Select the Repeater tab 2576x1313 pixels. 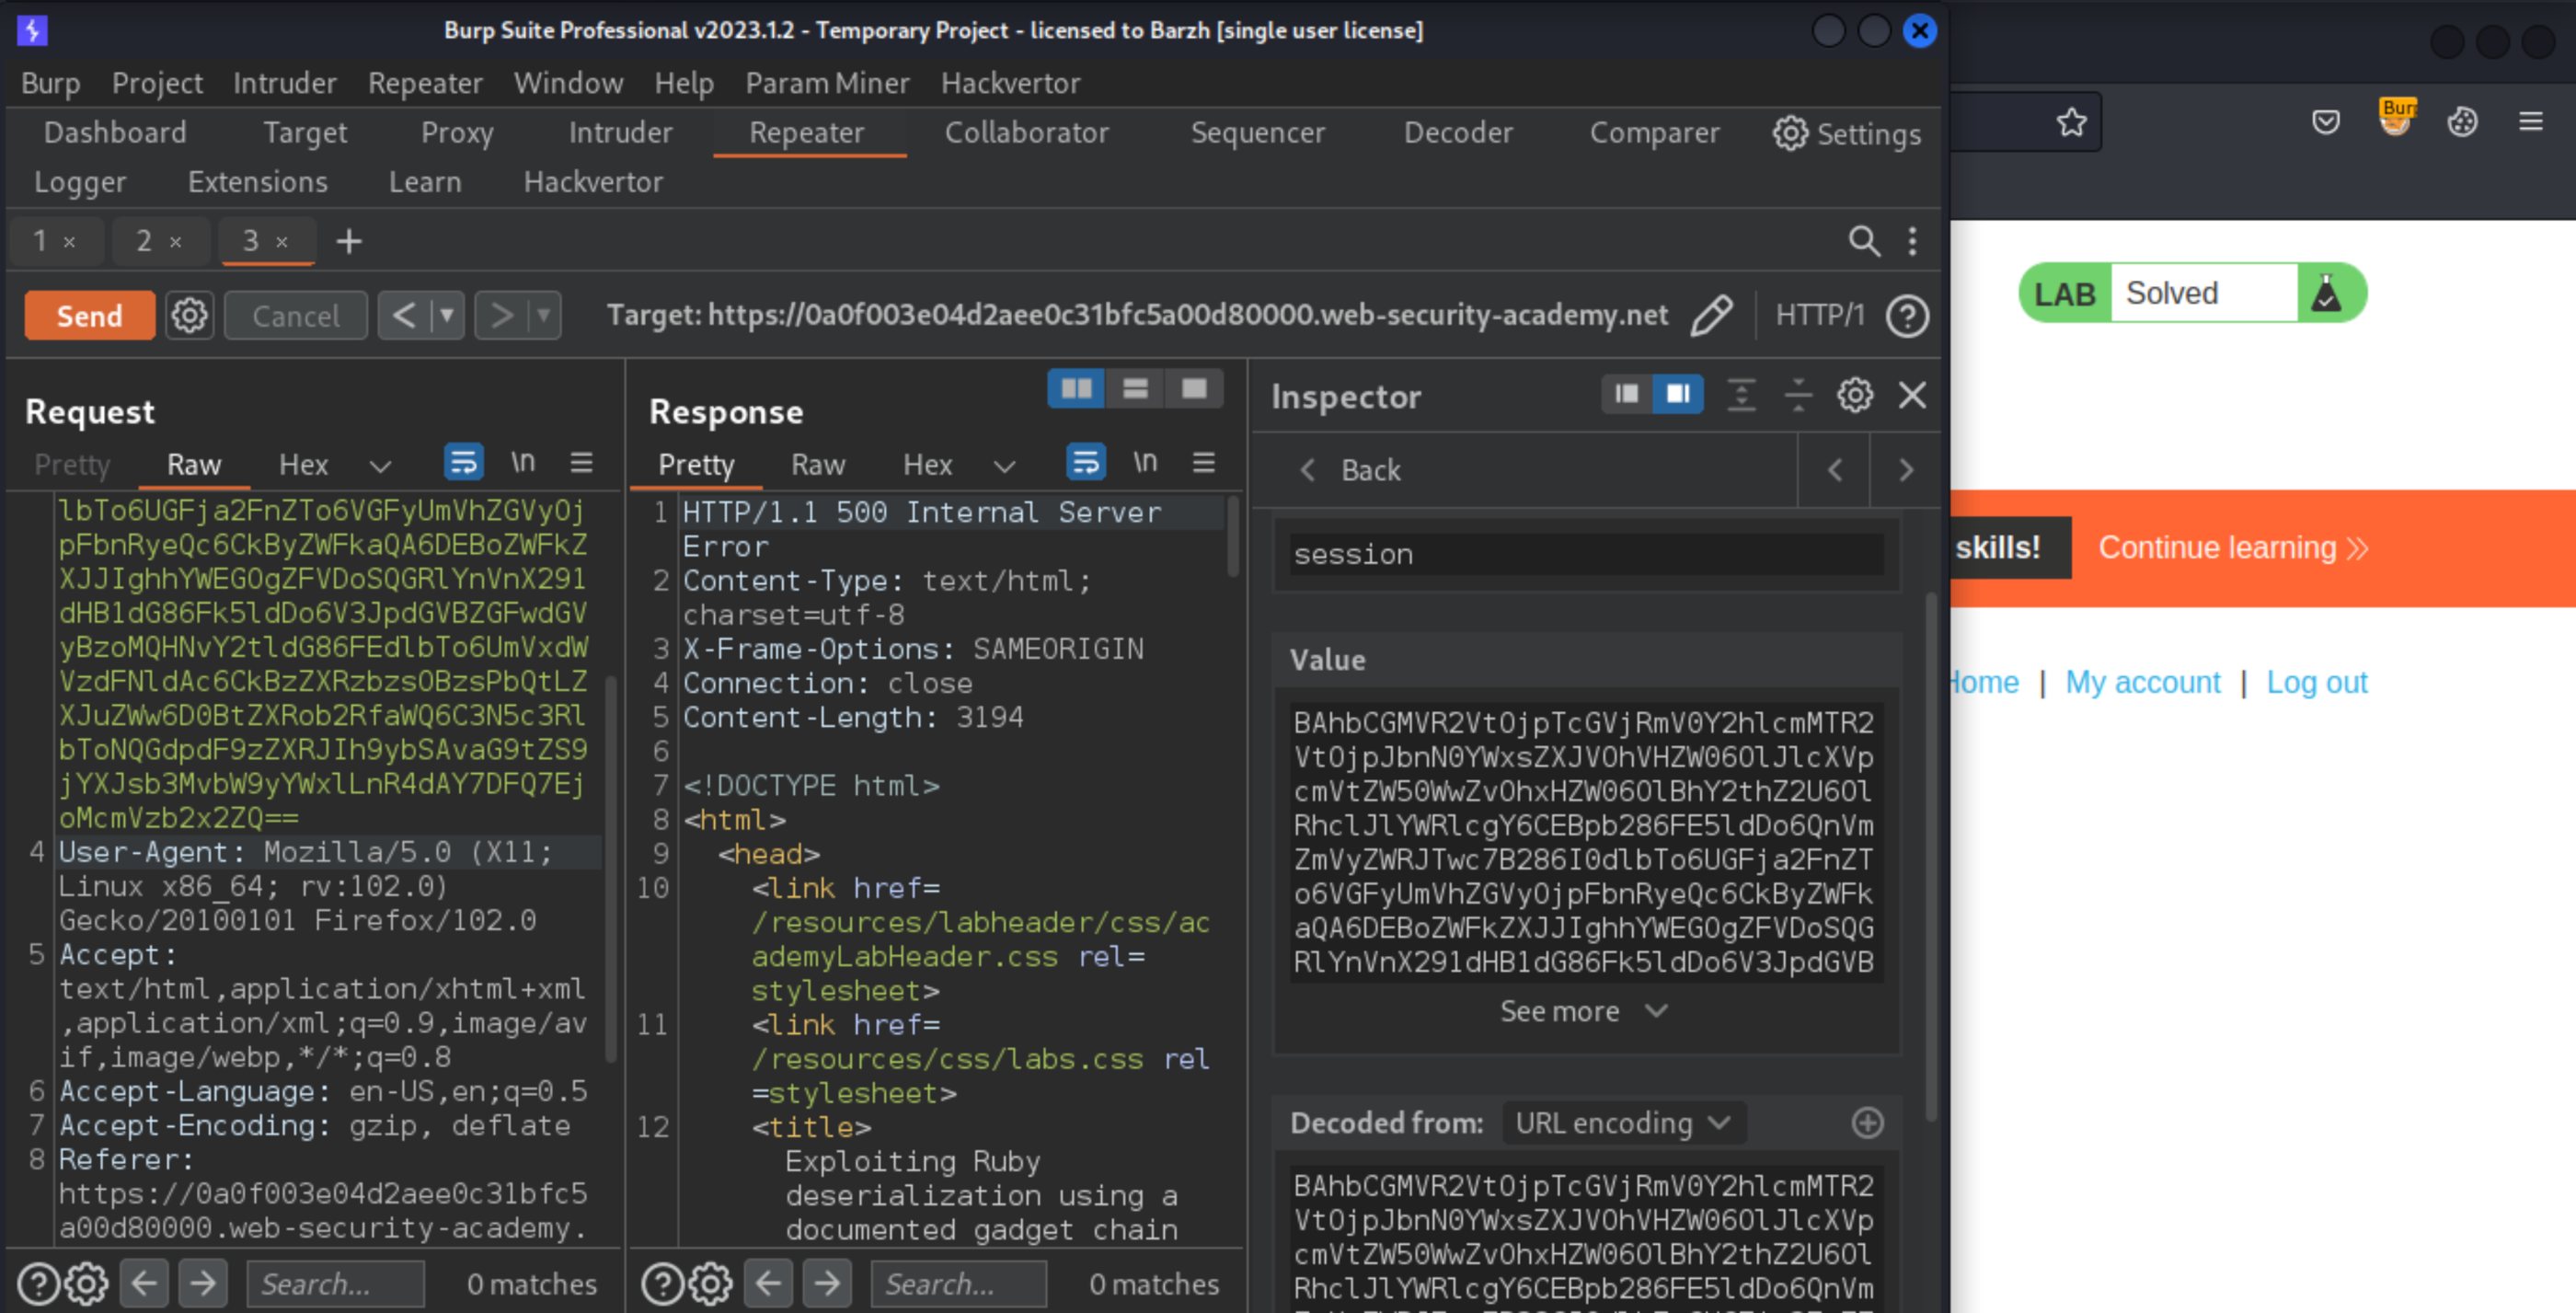(807, 134)
